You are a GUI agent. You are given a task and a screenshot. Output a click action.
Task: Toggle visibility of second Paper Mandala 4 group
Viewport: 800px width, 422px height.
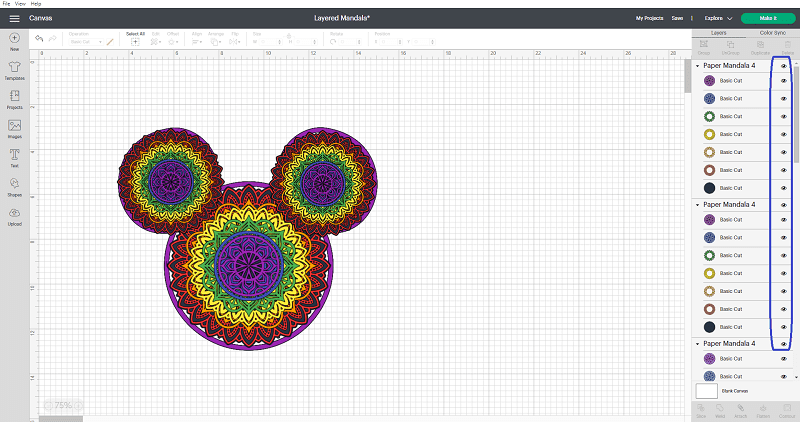point(784,205)
